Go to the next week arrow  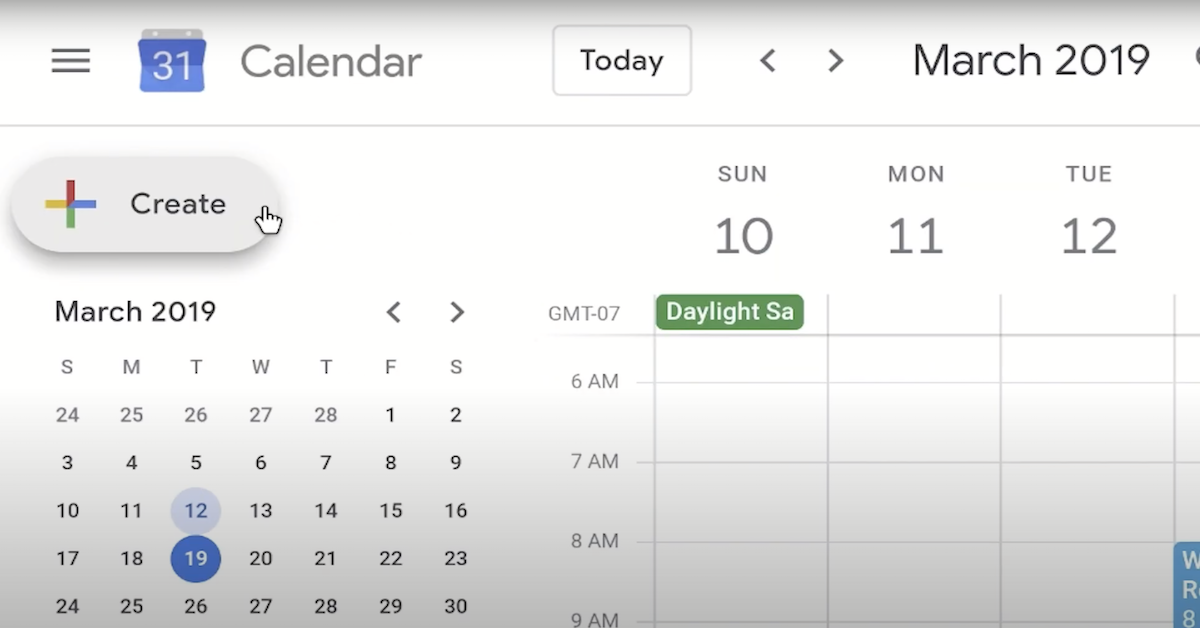tap(836, 61)
